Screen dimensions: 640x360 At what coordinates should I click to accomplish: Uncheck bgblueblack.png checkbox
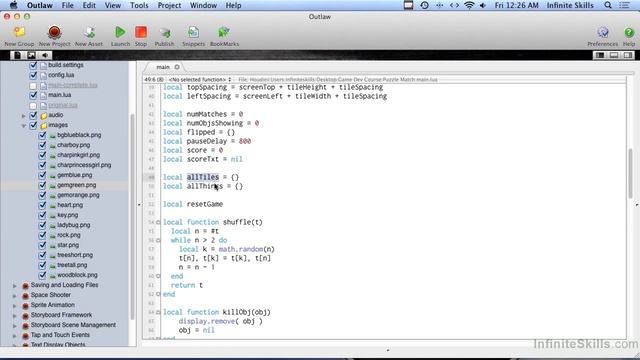point(42,135)
